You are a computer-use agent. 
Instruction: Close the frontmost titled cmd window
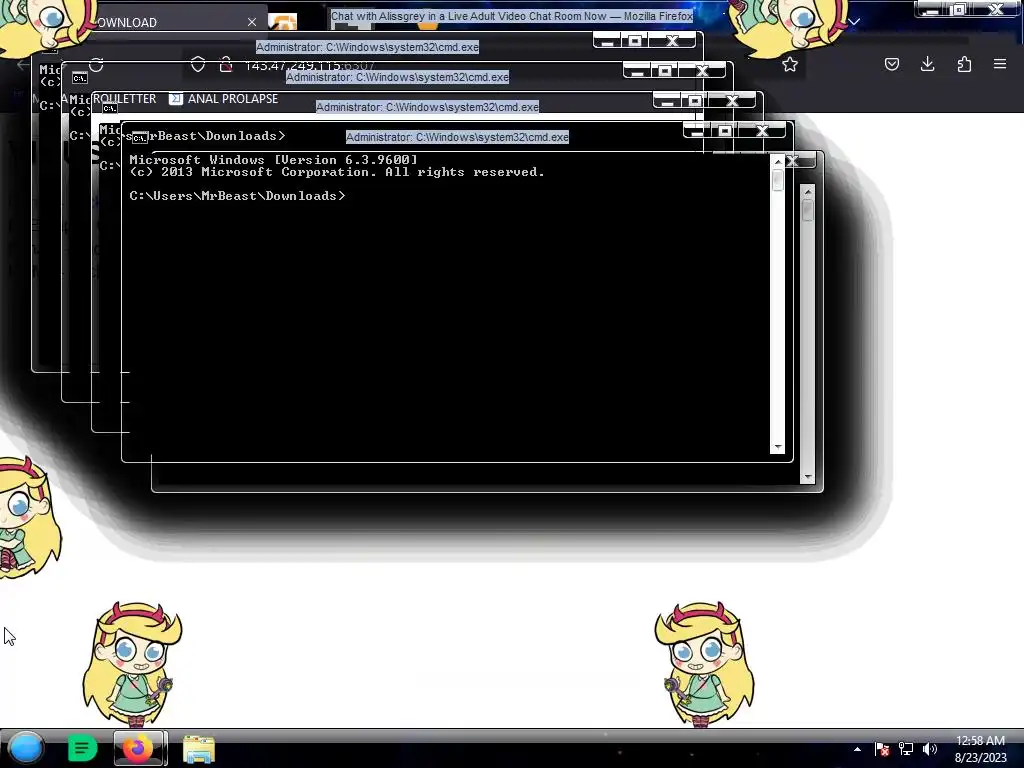coord(762,131)
